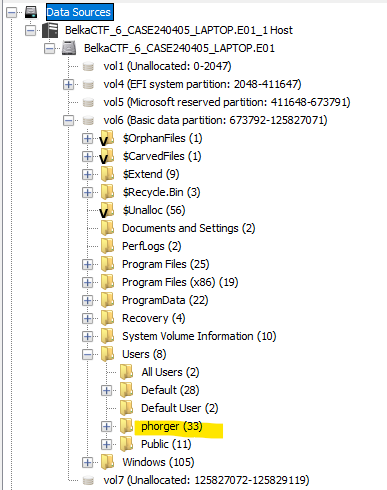
Task: Click the $CarvedFiles virtual folder icon
Action: [107, 157]
